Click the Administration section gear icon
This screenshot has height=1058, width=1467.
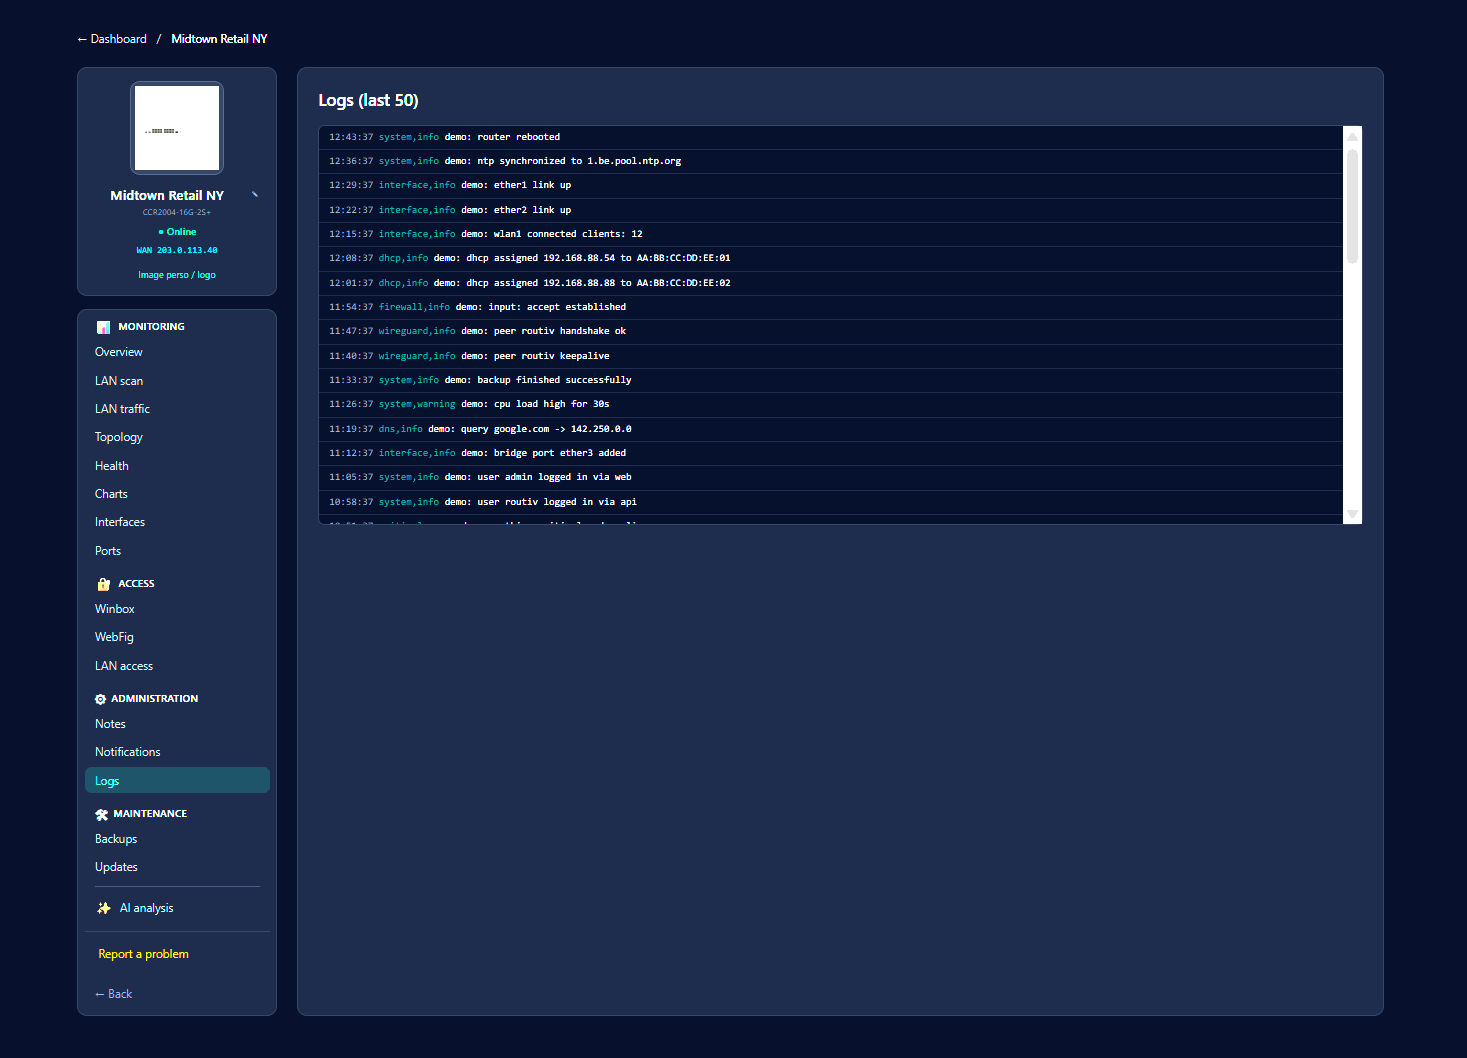(x=100, y=699)
